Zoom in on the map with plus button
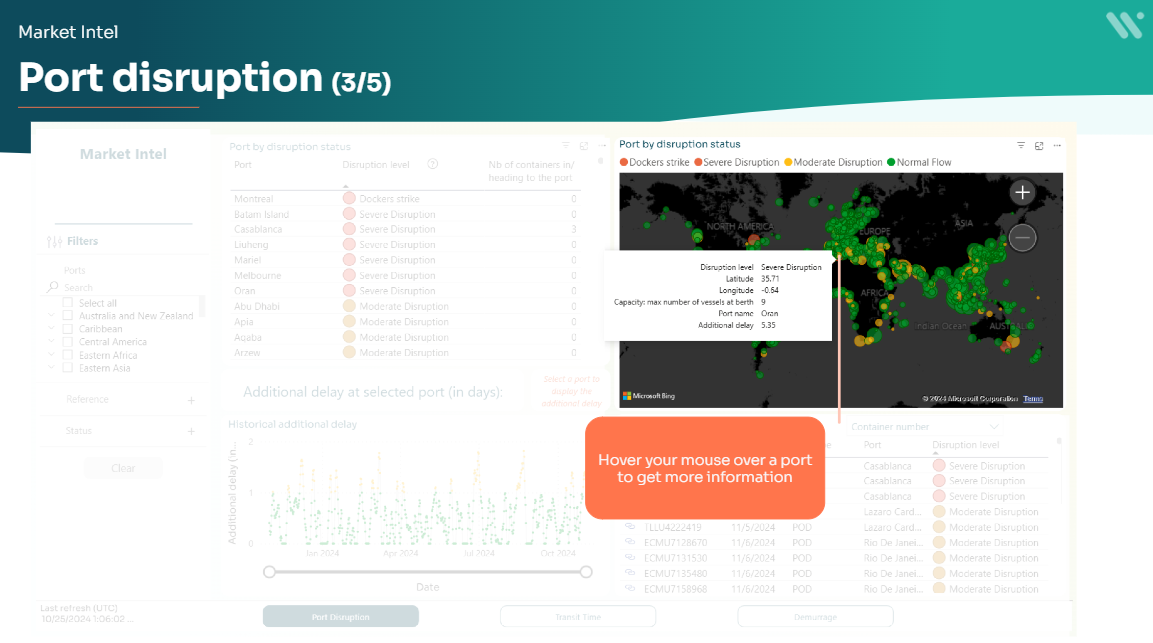Screen dimensions: 1153x643 pos(1022,193)
